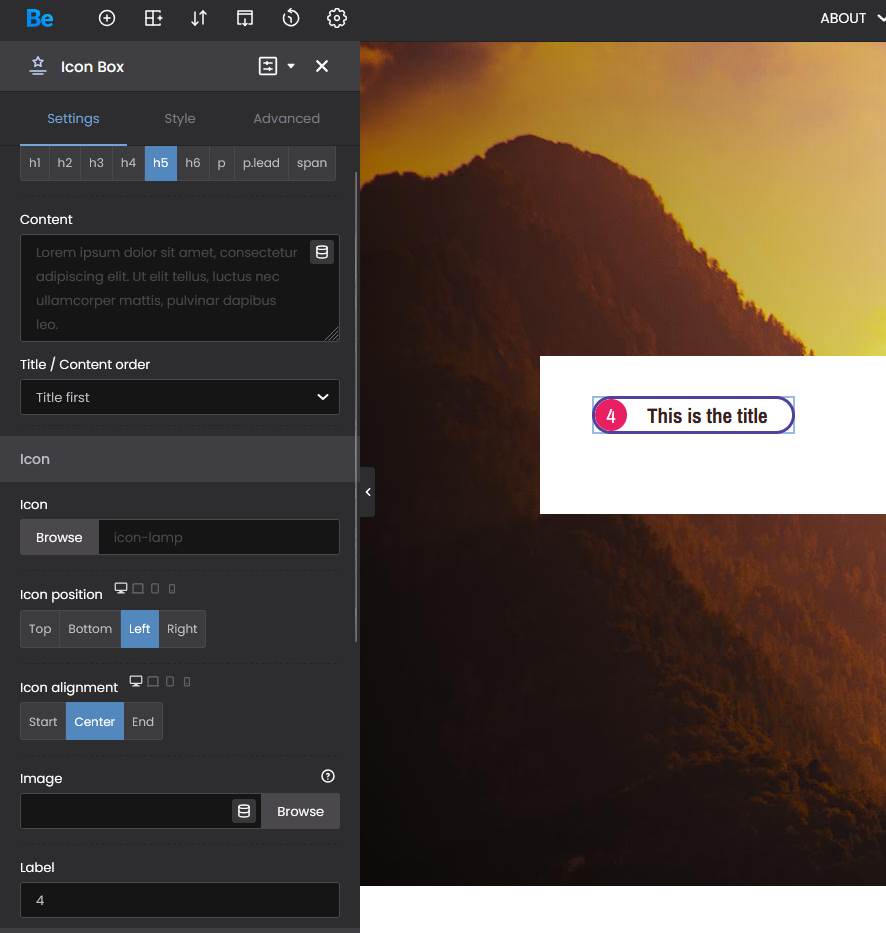The image size is (886, 933).
Task: Switch to the Style tab
Action: pyautogui.click(x=180, y=118)
